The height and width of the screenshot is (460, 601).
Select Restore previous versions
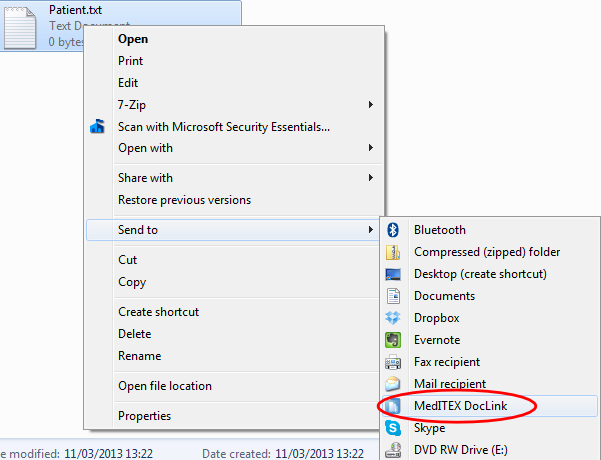point(184,200)
